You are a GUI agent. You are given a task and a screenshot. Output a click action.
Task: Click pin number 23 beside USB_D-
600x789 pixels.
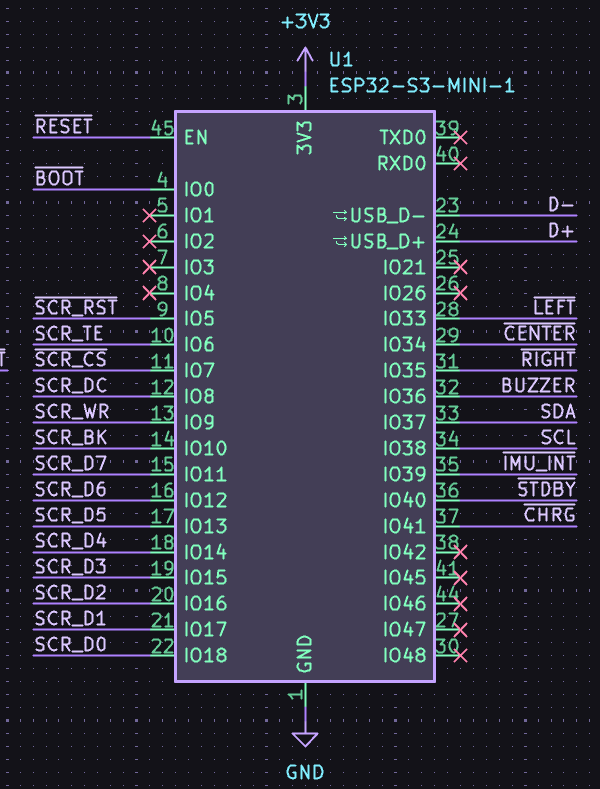coord(447,205)
